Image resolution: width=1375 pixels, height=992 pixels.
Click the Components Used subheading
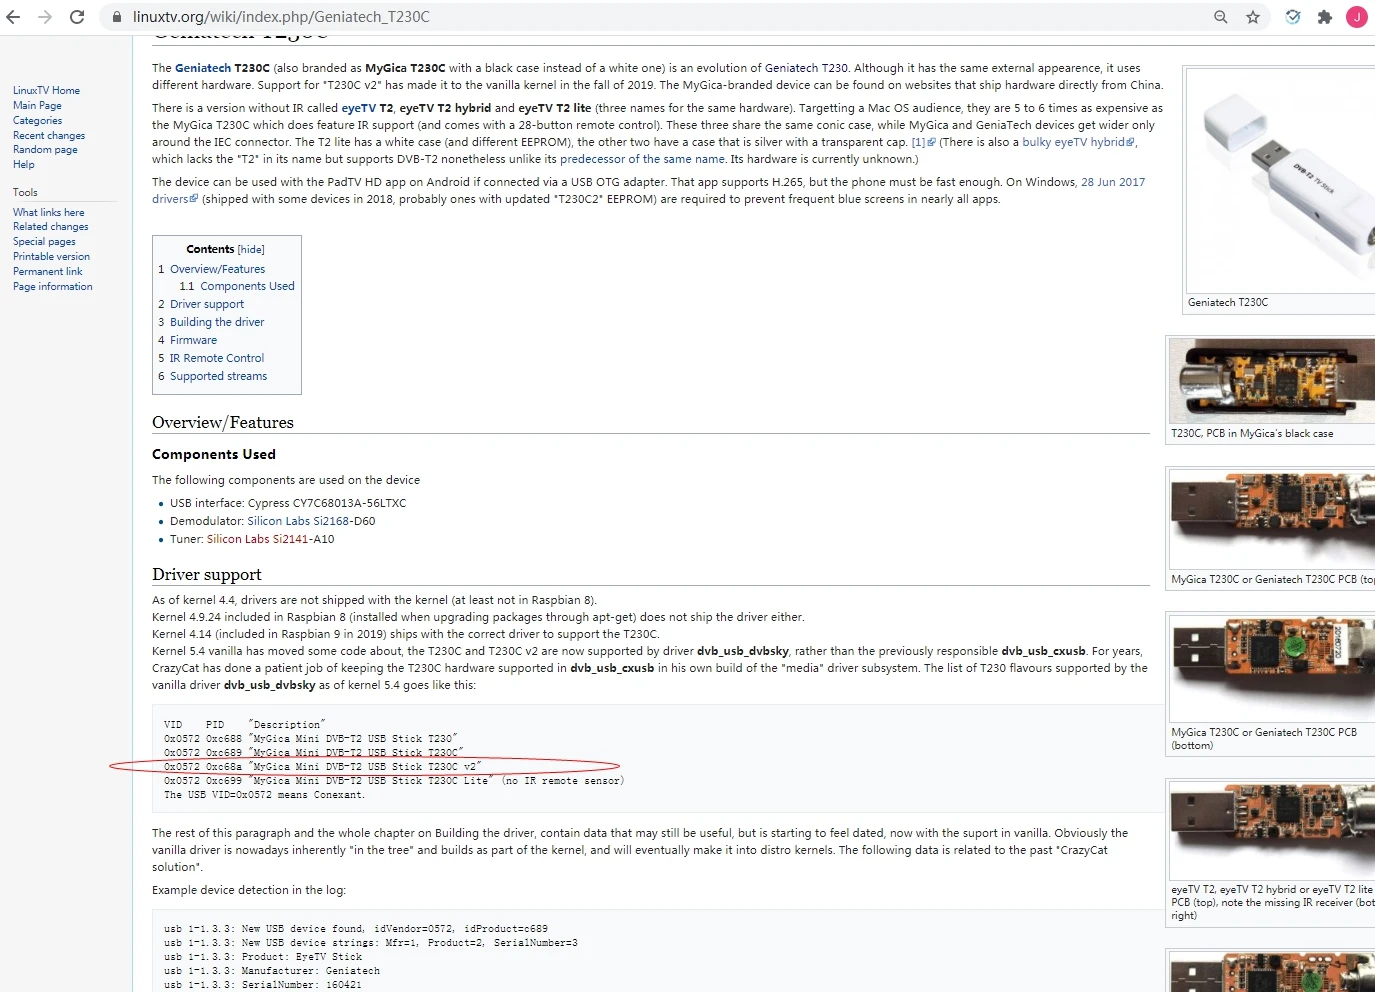tap(214, 455)
